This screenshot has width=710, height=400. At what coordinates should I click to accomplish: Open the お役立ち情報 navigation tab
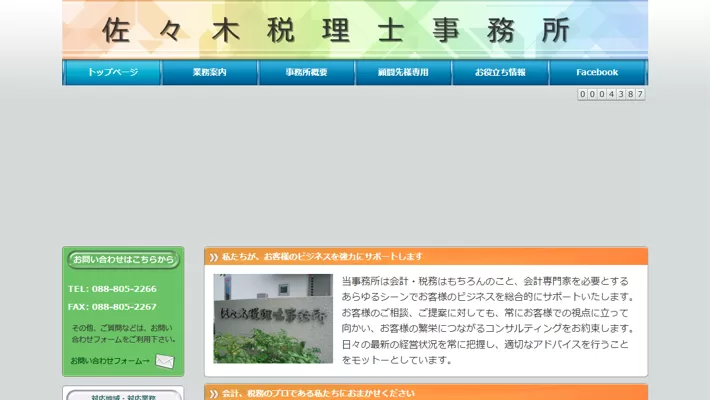pos(500,73)
